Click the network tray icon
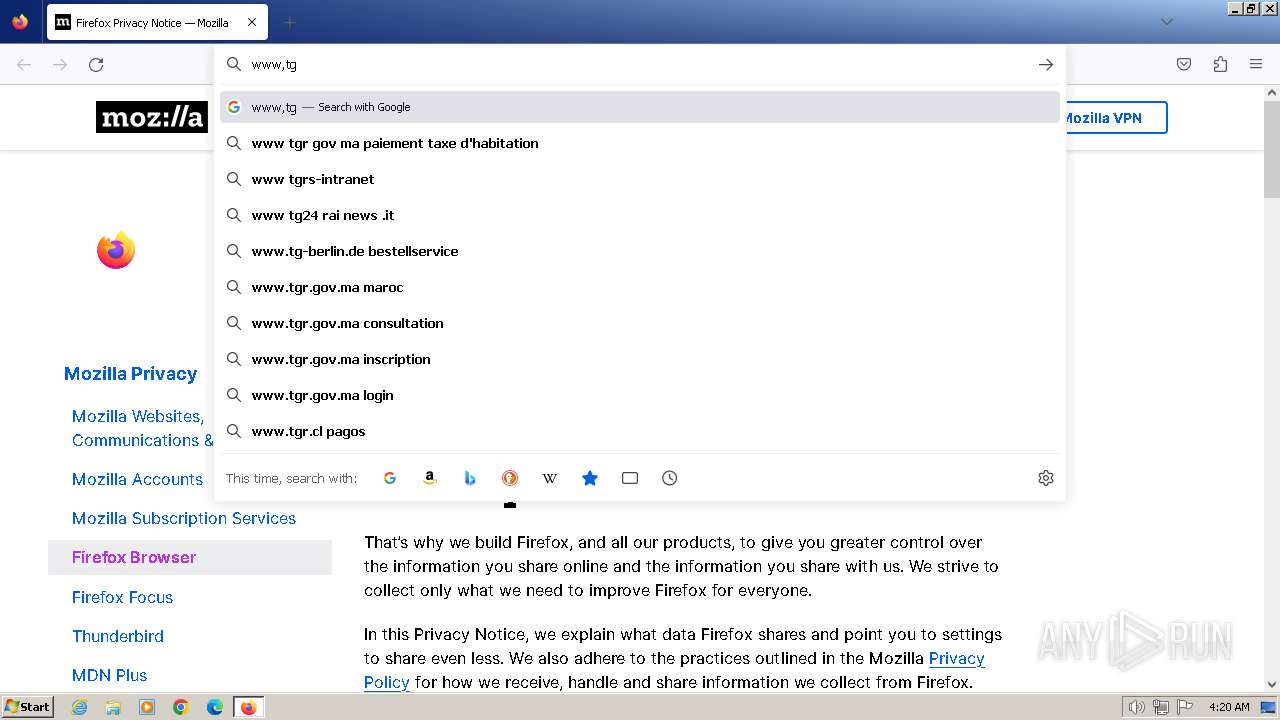The image size is (1280, 720). (1161, 707)
